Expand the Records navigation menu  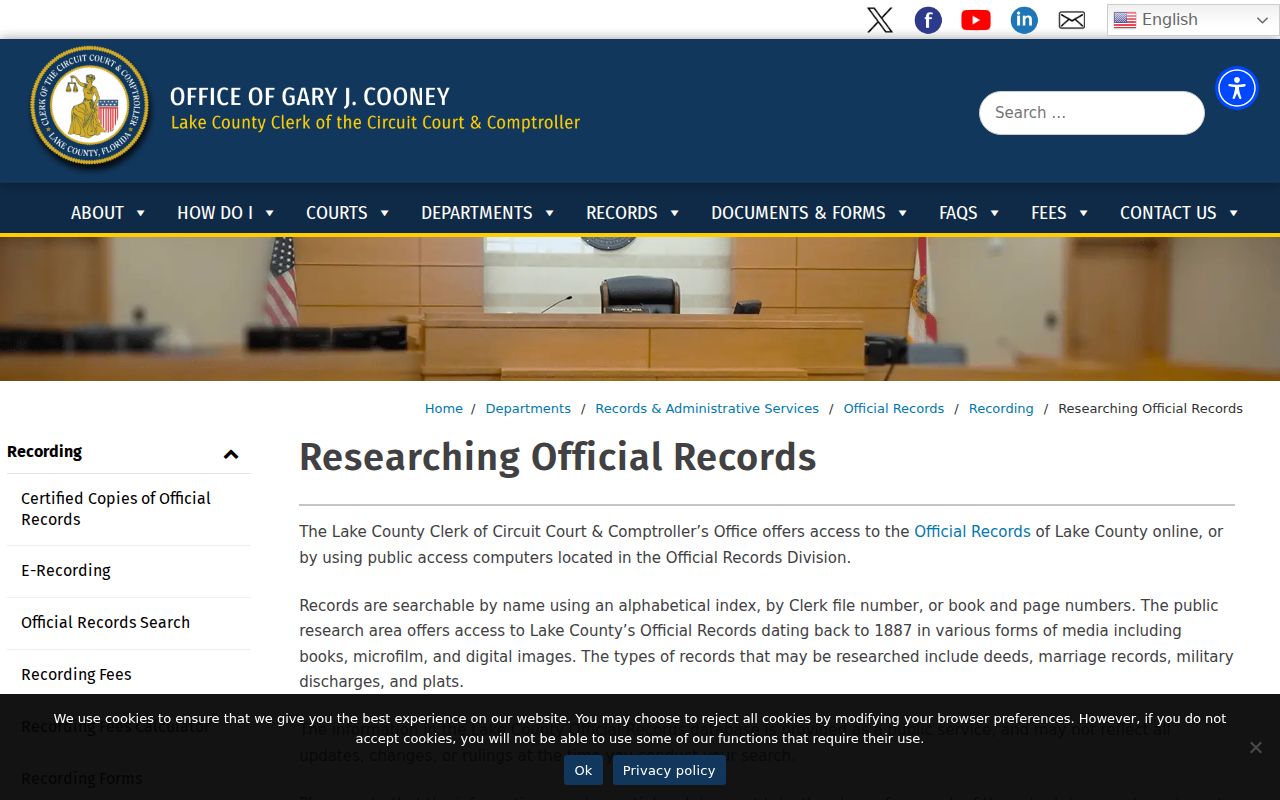pos(633,212)
